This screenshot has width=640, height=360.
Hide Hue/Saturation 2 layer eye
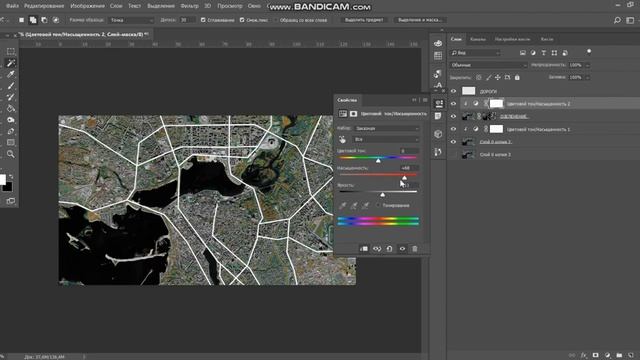[453, 104]
